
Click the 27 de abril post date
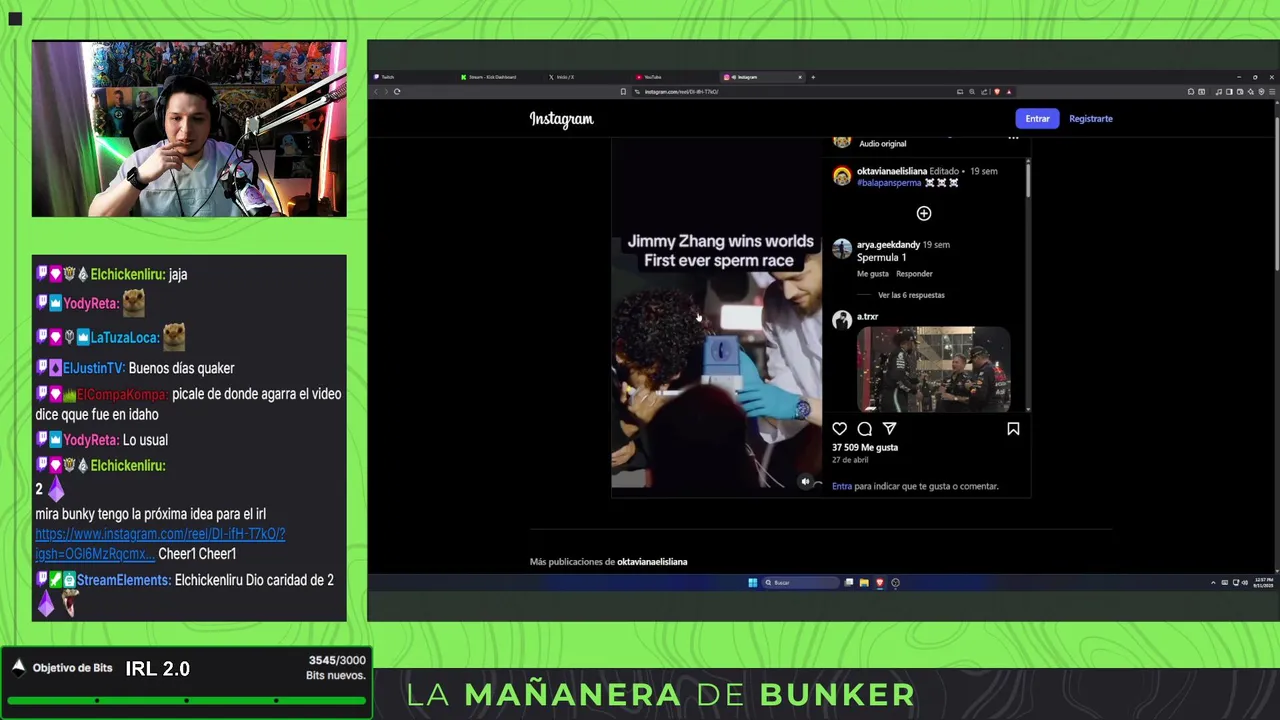pos(850,460)
